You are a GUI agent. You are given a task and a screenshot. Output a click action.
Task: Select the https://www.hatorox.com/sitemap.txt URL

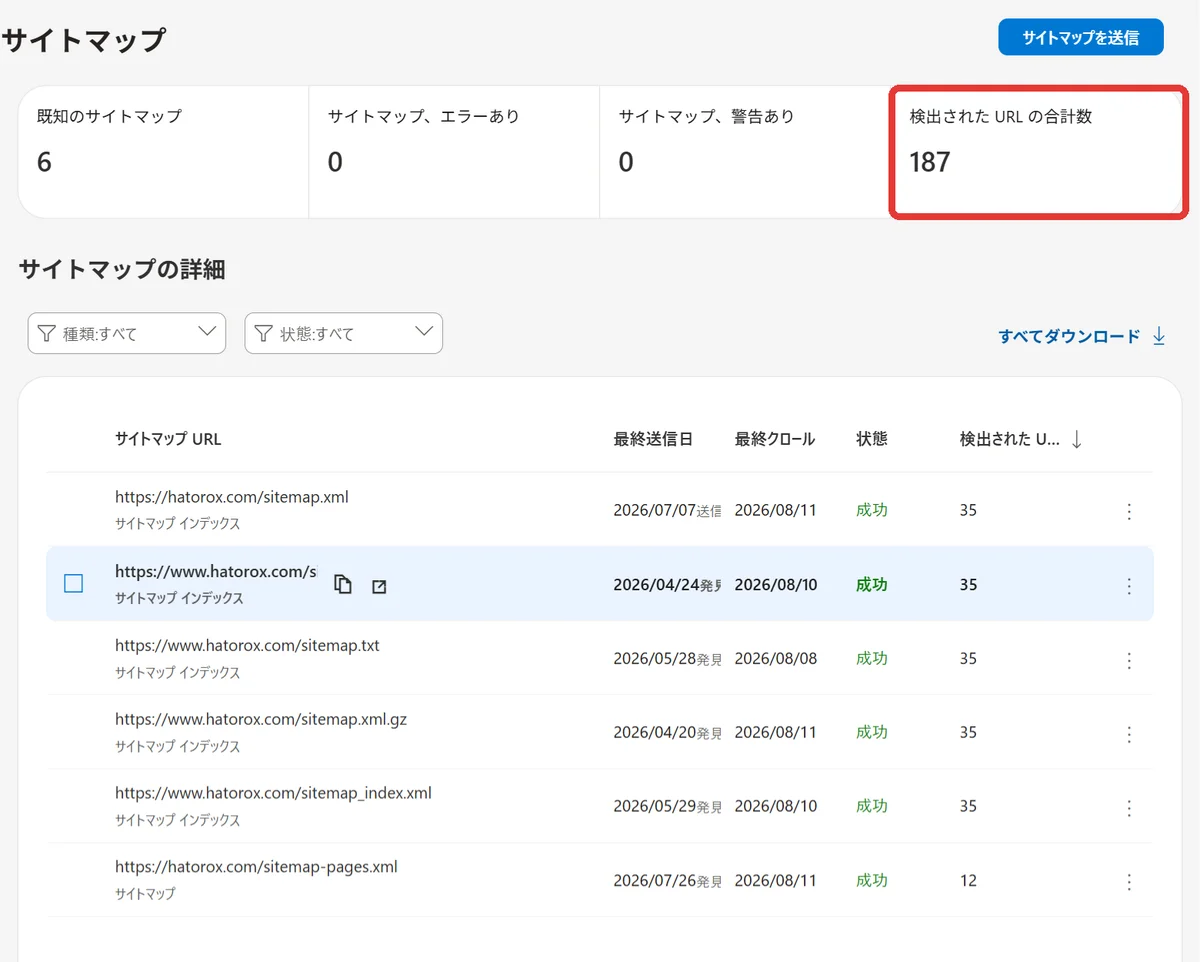pyautogui.click(x=247, y=646)
